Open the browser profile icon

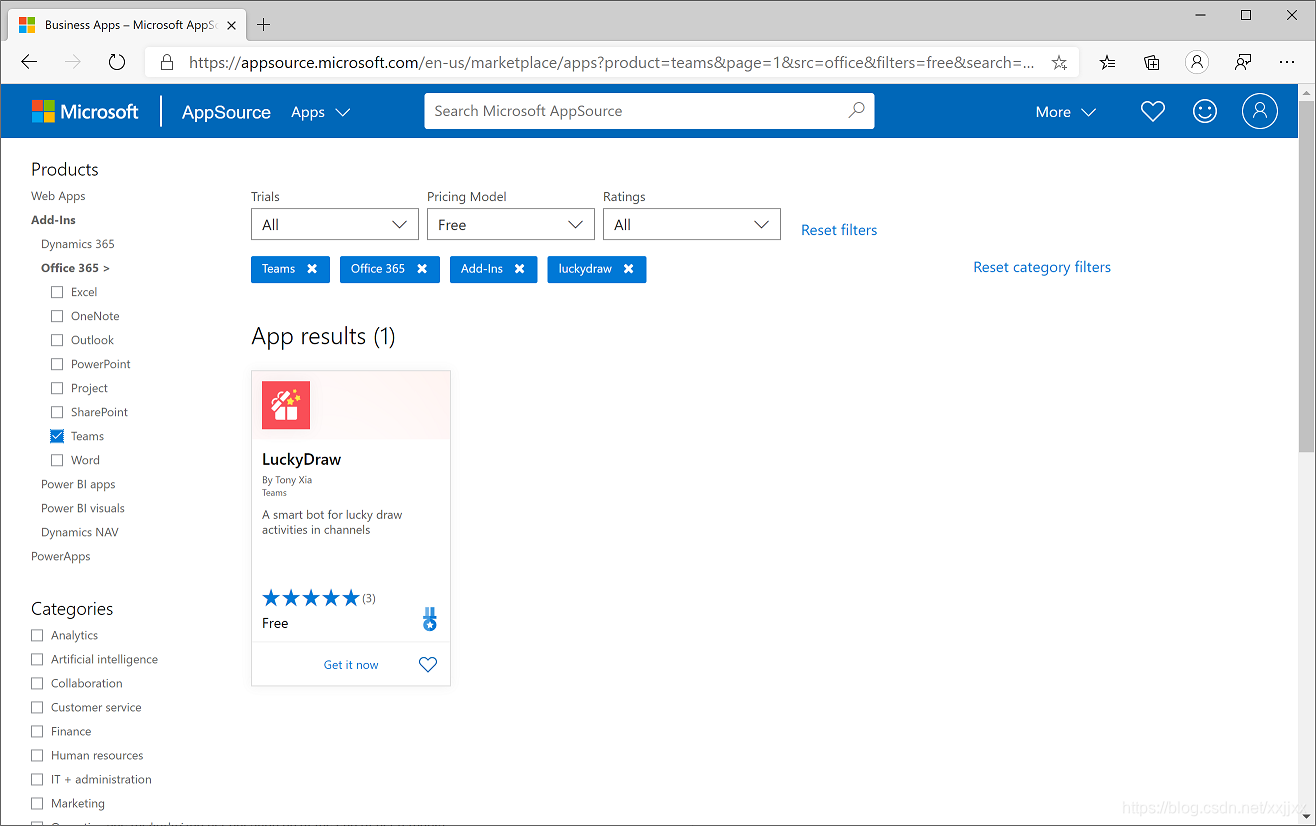coord(1196,62)
